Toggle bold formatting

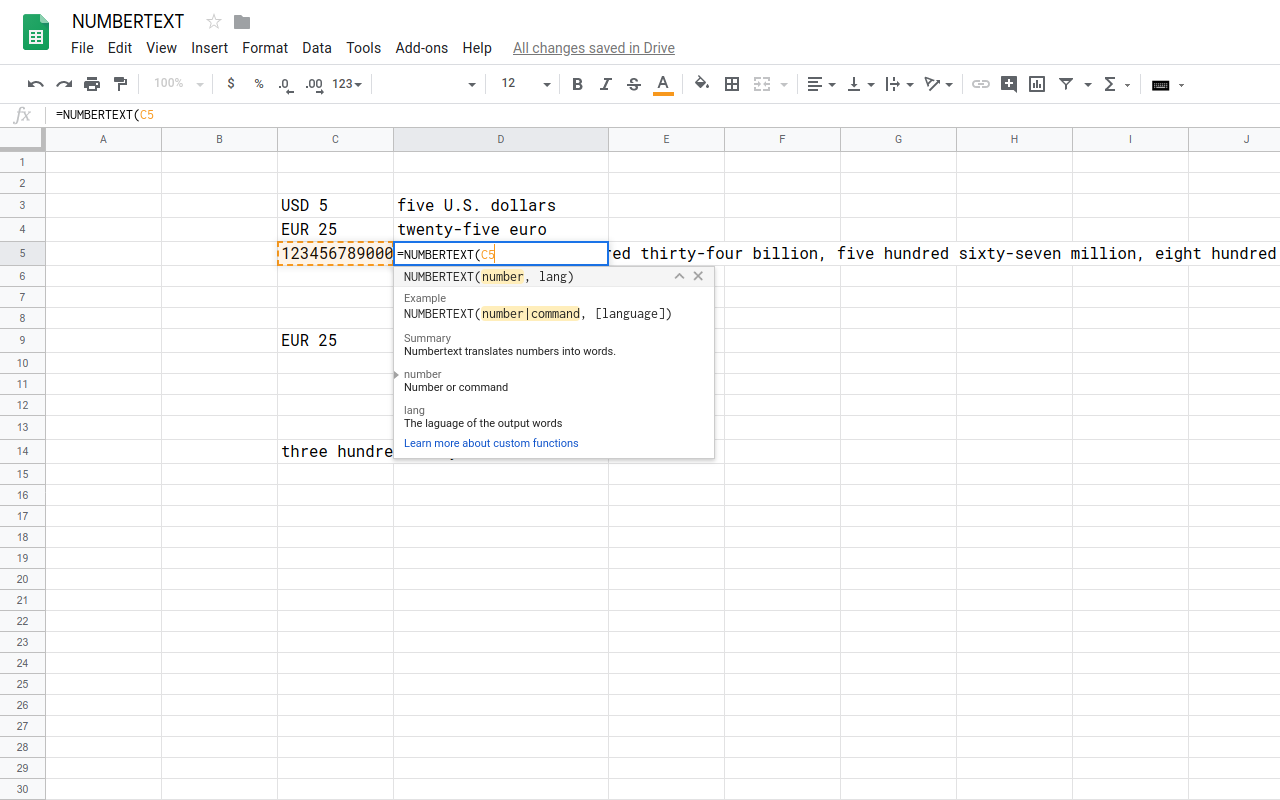coord(577,84)
